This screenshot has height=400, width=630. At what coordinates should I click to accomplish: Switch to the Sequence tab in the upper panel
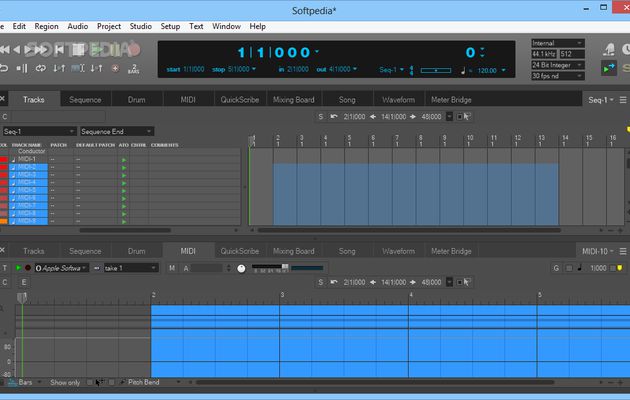pyautogui.click(x=85, y=100)
